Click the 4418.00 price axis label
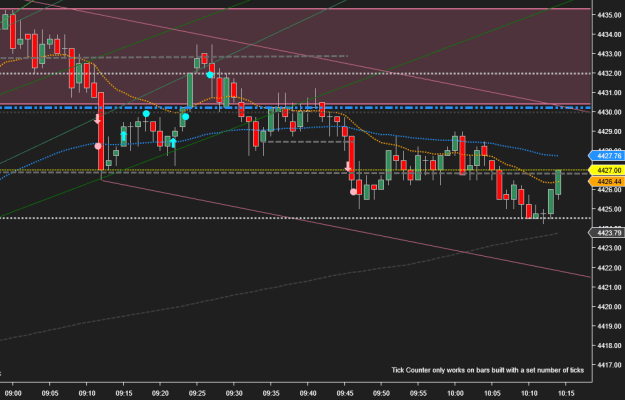Viewport: 625px width, 400px height. tap(609, 345)
